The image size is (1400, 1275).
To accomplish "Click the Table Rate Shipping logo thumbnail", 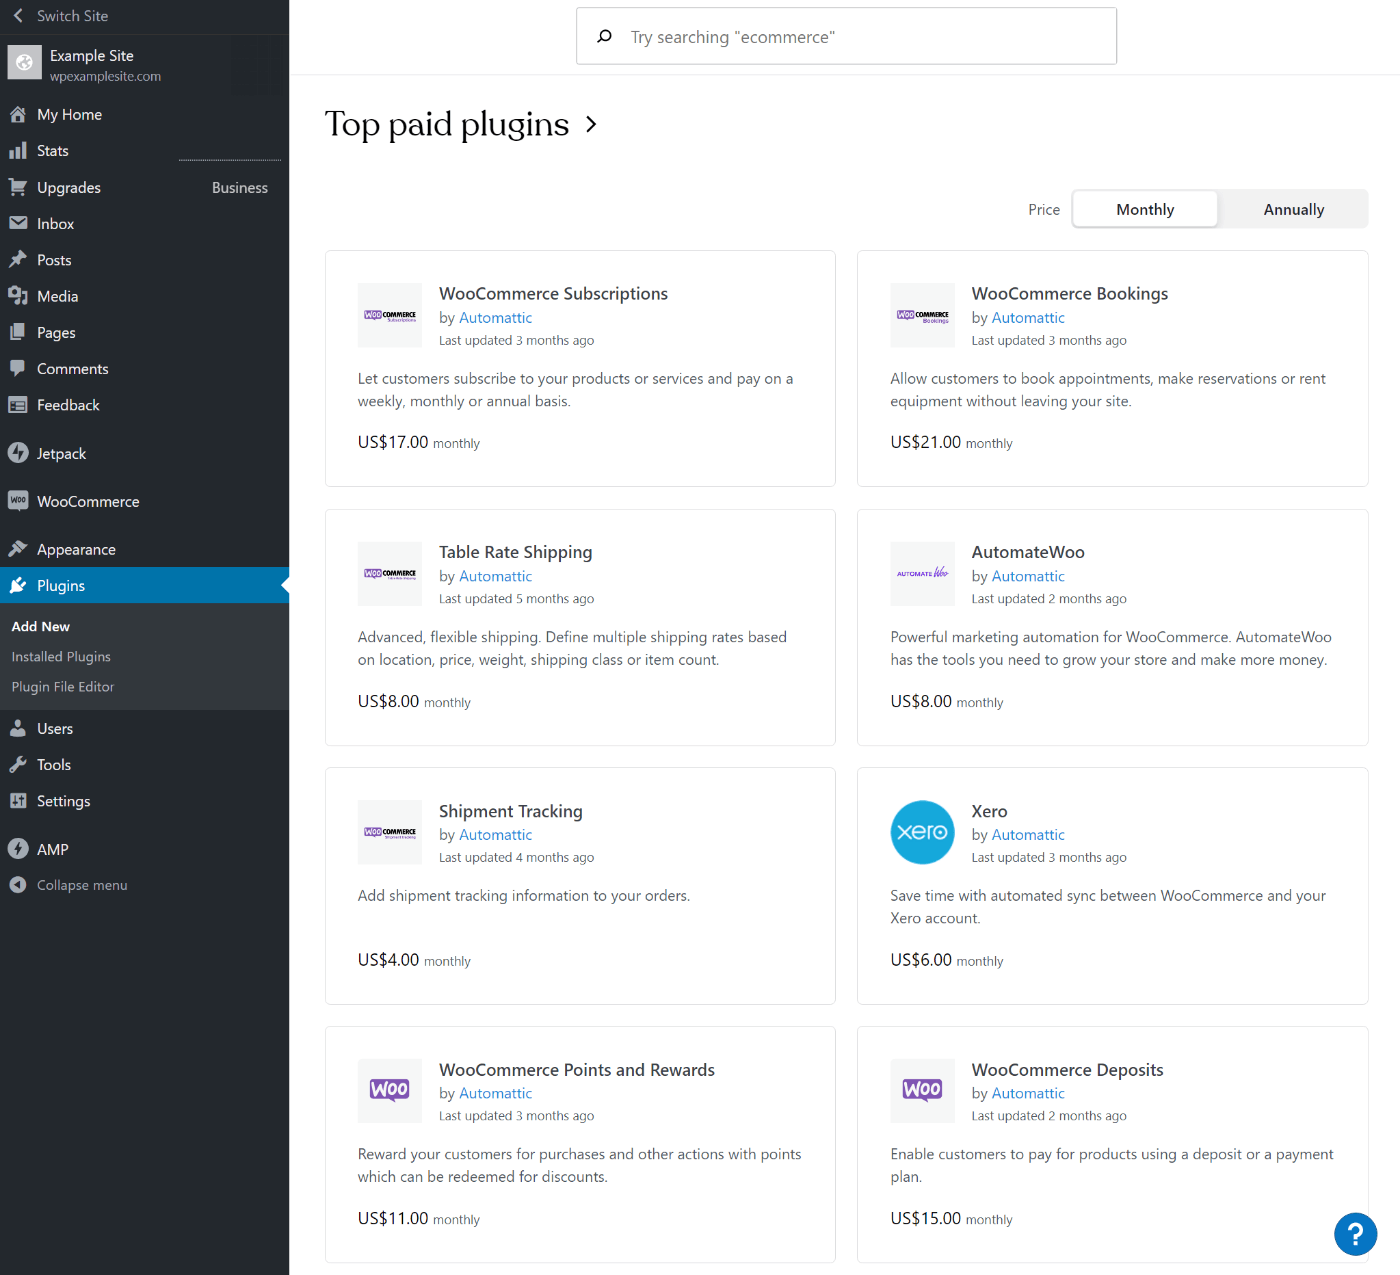I will (390, 574).
